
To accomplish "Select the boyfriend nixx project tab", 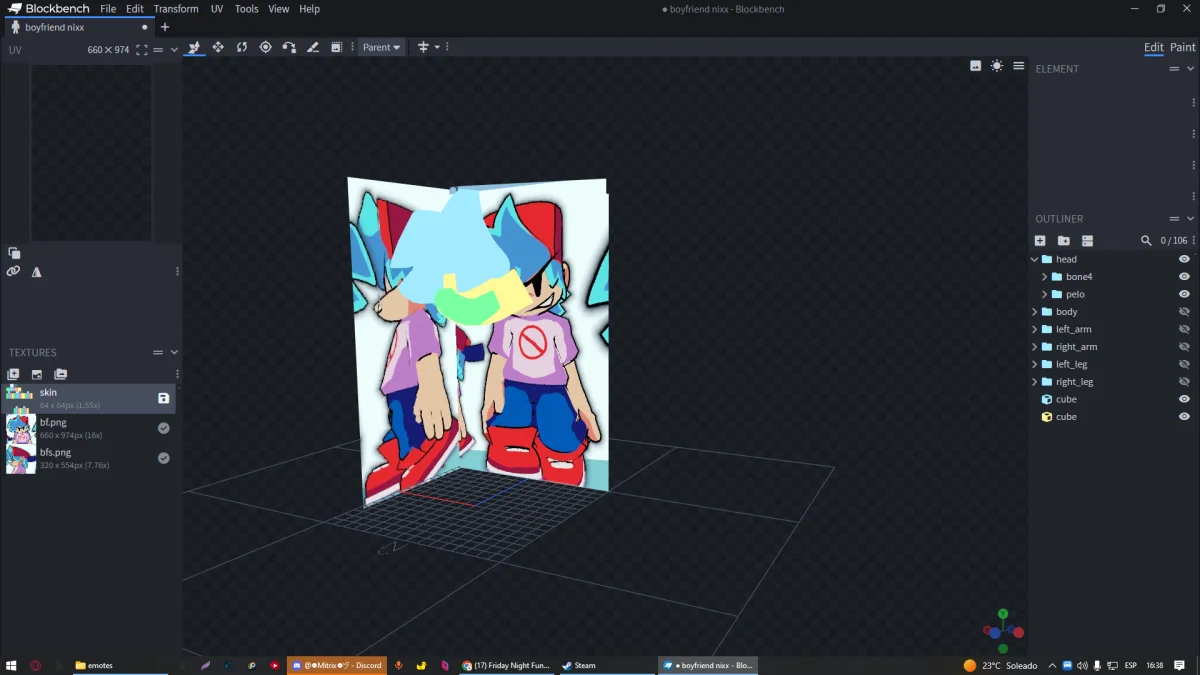I will (78, 27).
